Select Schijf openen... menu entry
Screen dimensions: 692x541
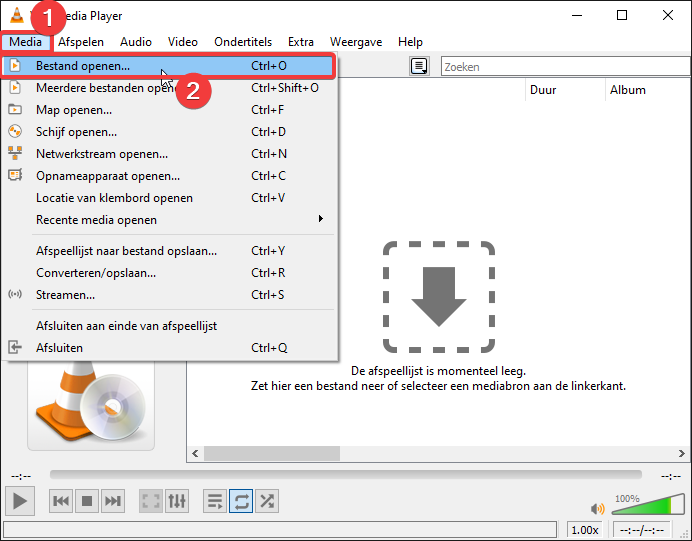[x=170, y=132]
